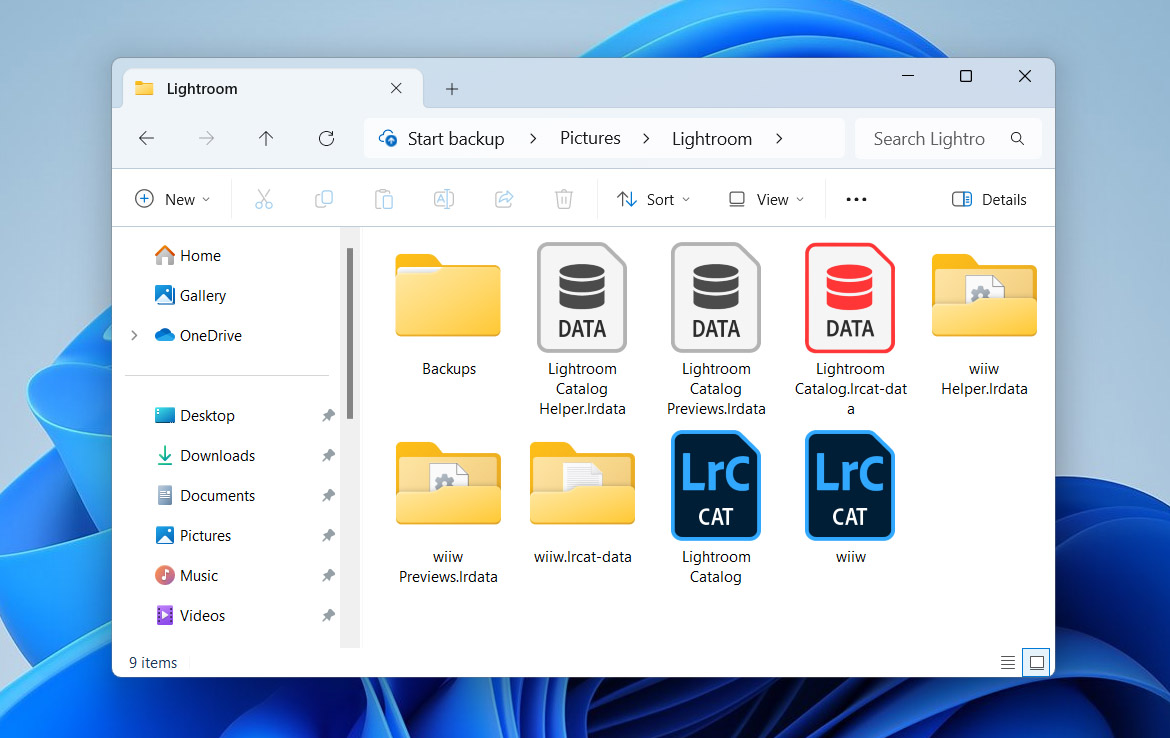Unpin Downloads using its pin icon
This screenshot has height=738, width=1170.
coord(328,455)
